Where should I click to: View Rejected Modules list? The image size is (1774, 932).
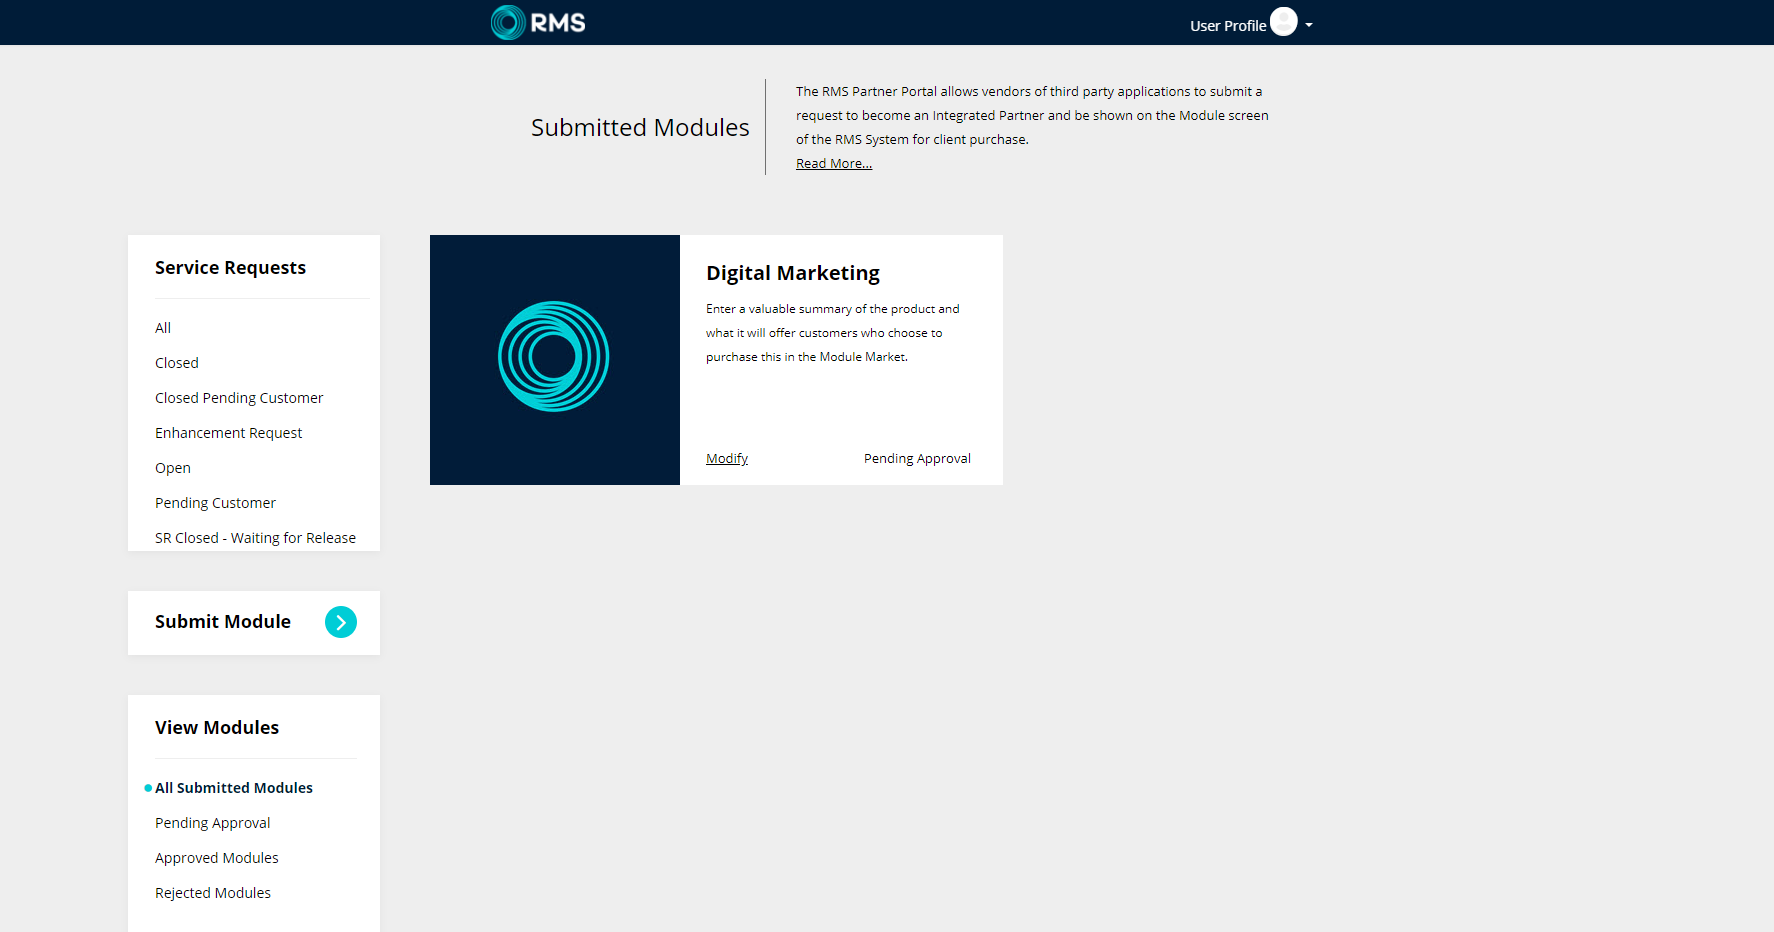(213, 893)
